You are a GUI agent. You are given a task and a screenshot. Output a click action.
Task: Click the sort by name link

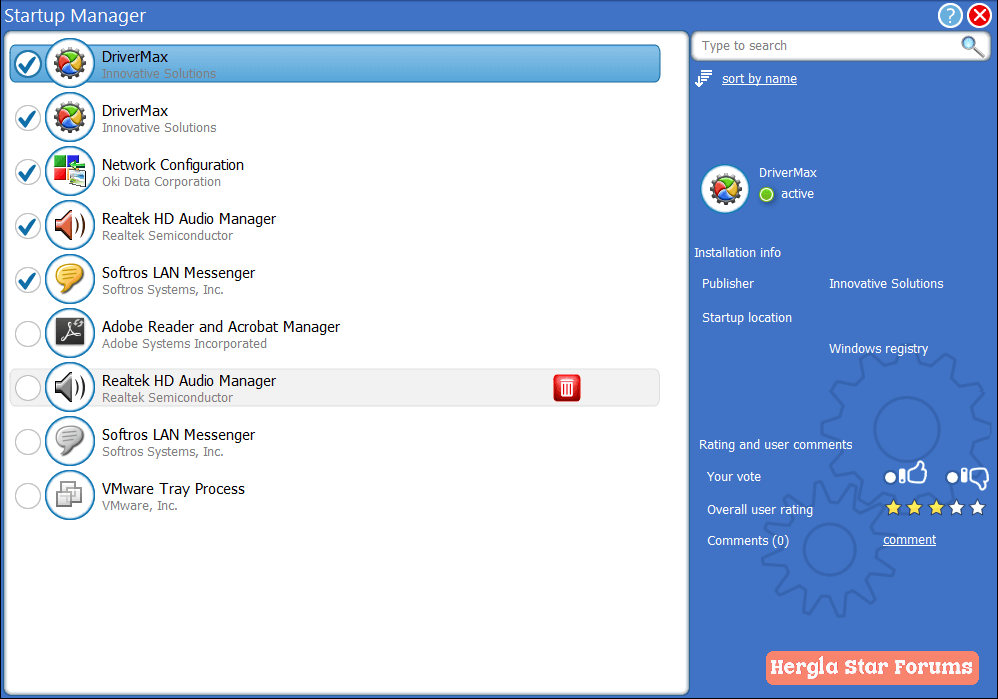[759, 79]
